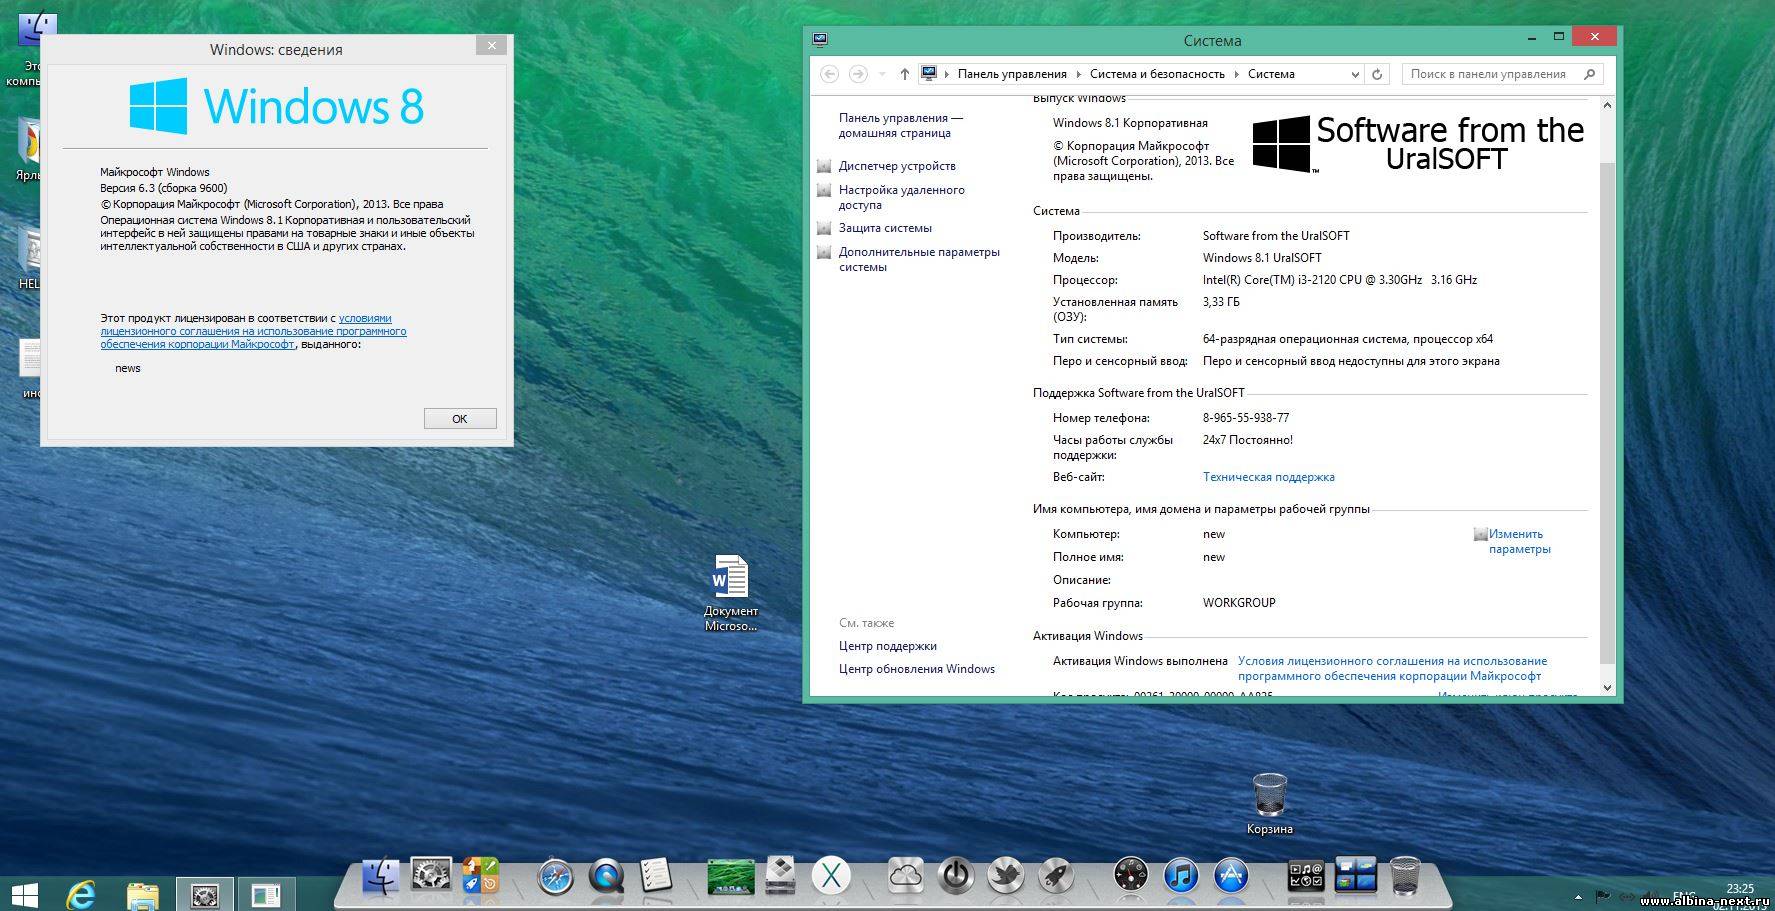1775x911 pixels.
Task: Click the Windows Start button
Action: pyautogui.click(x=24, y=895)
